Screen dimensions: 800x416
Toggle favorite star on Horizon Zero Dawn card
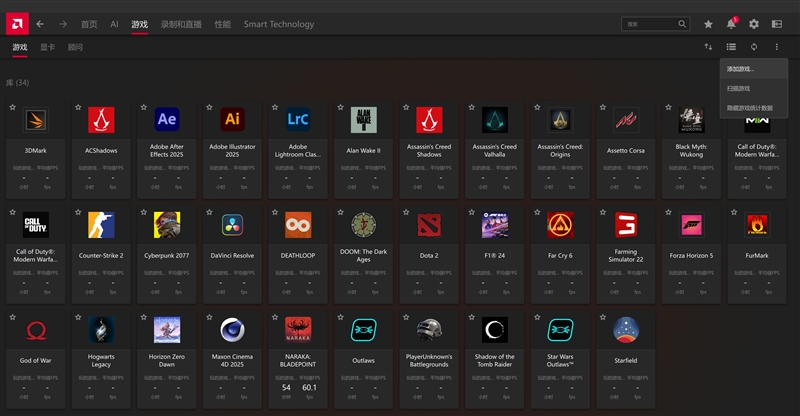pos(144,317)
